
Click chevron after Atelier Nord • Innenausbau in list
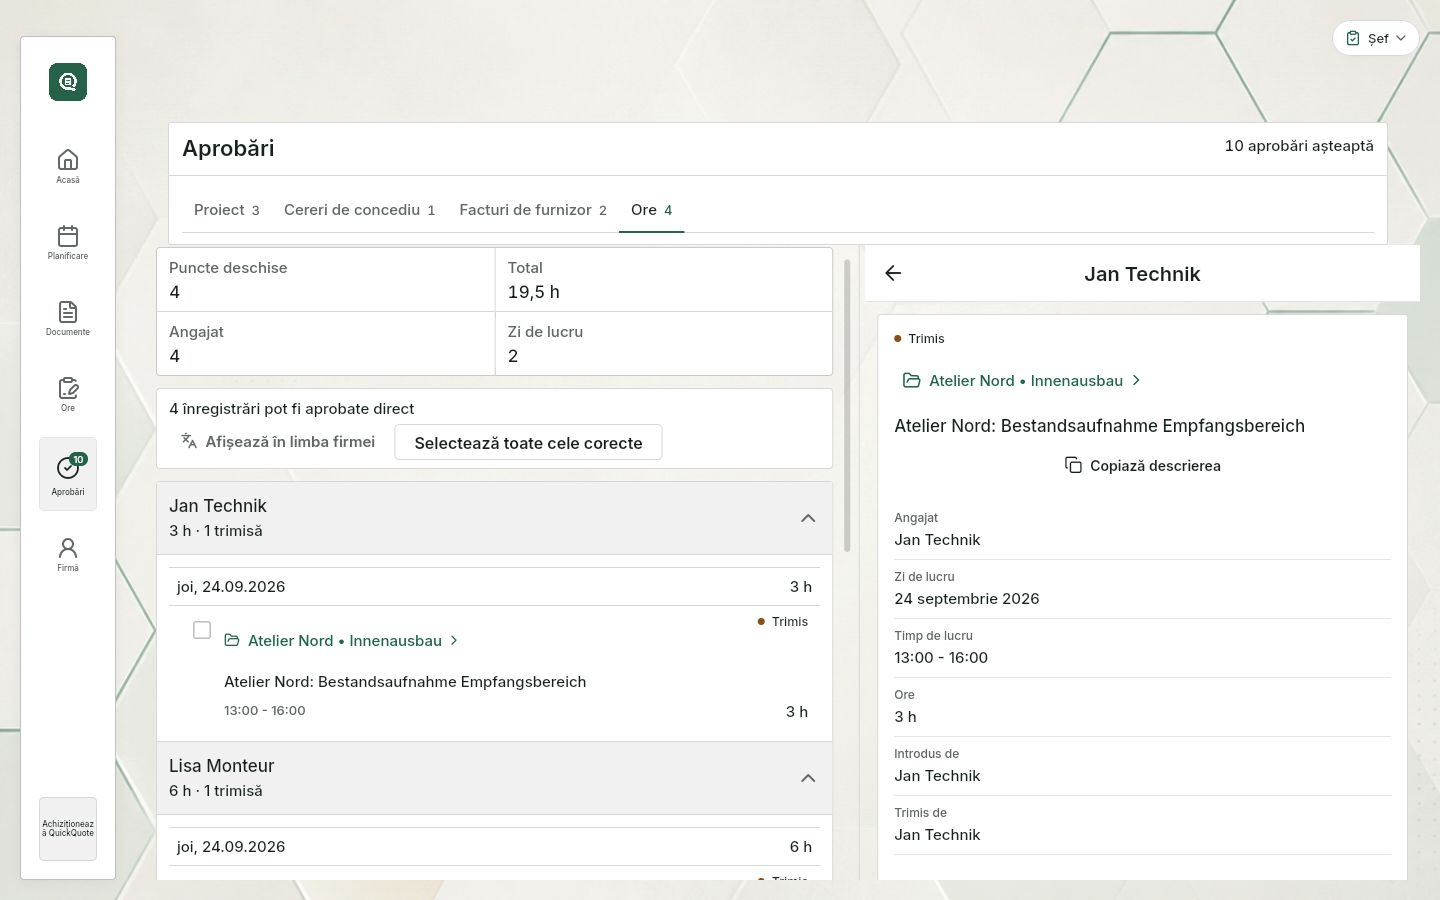(454, 640)
